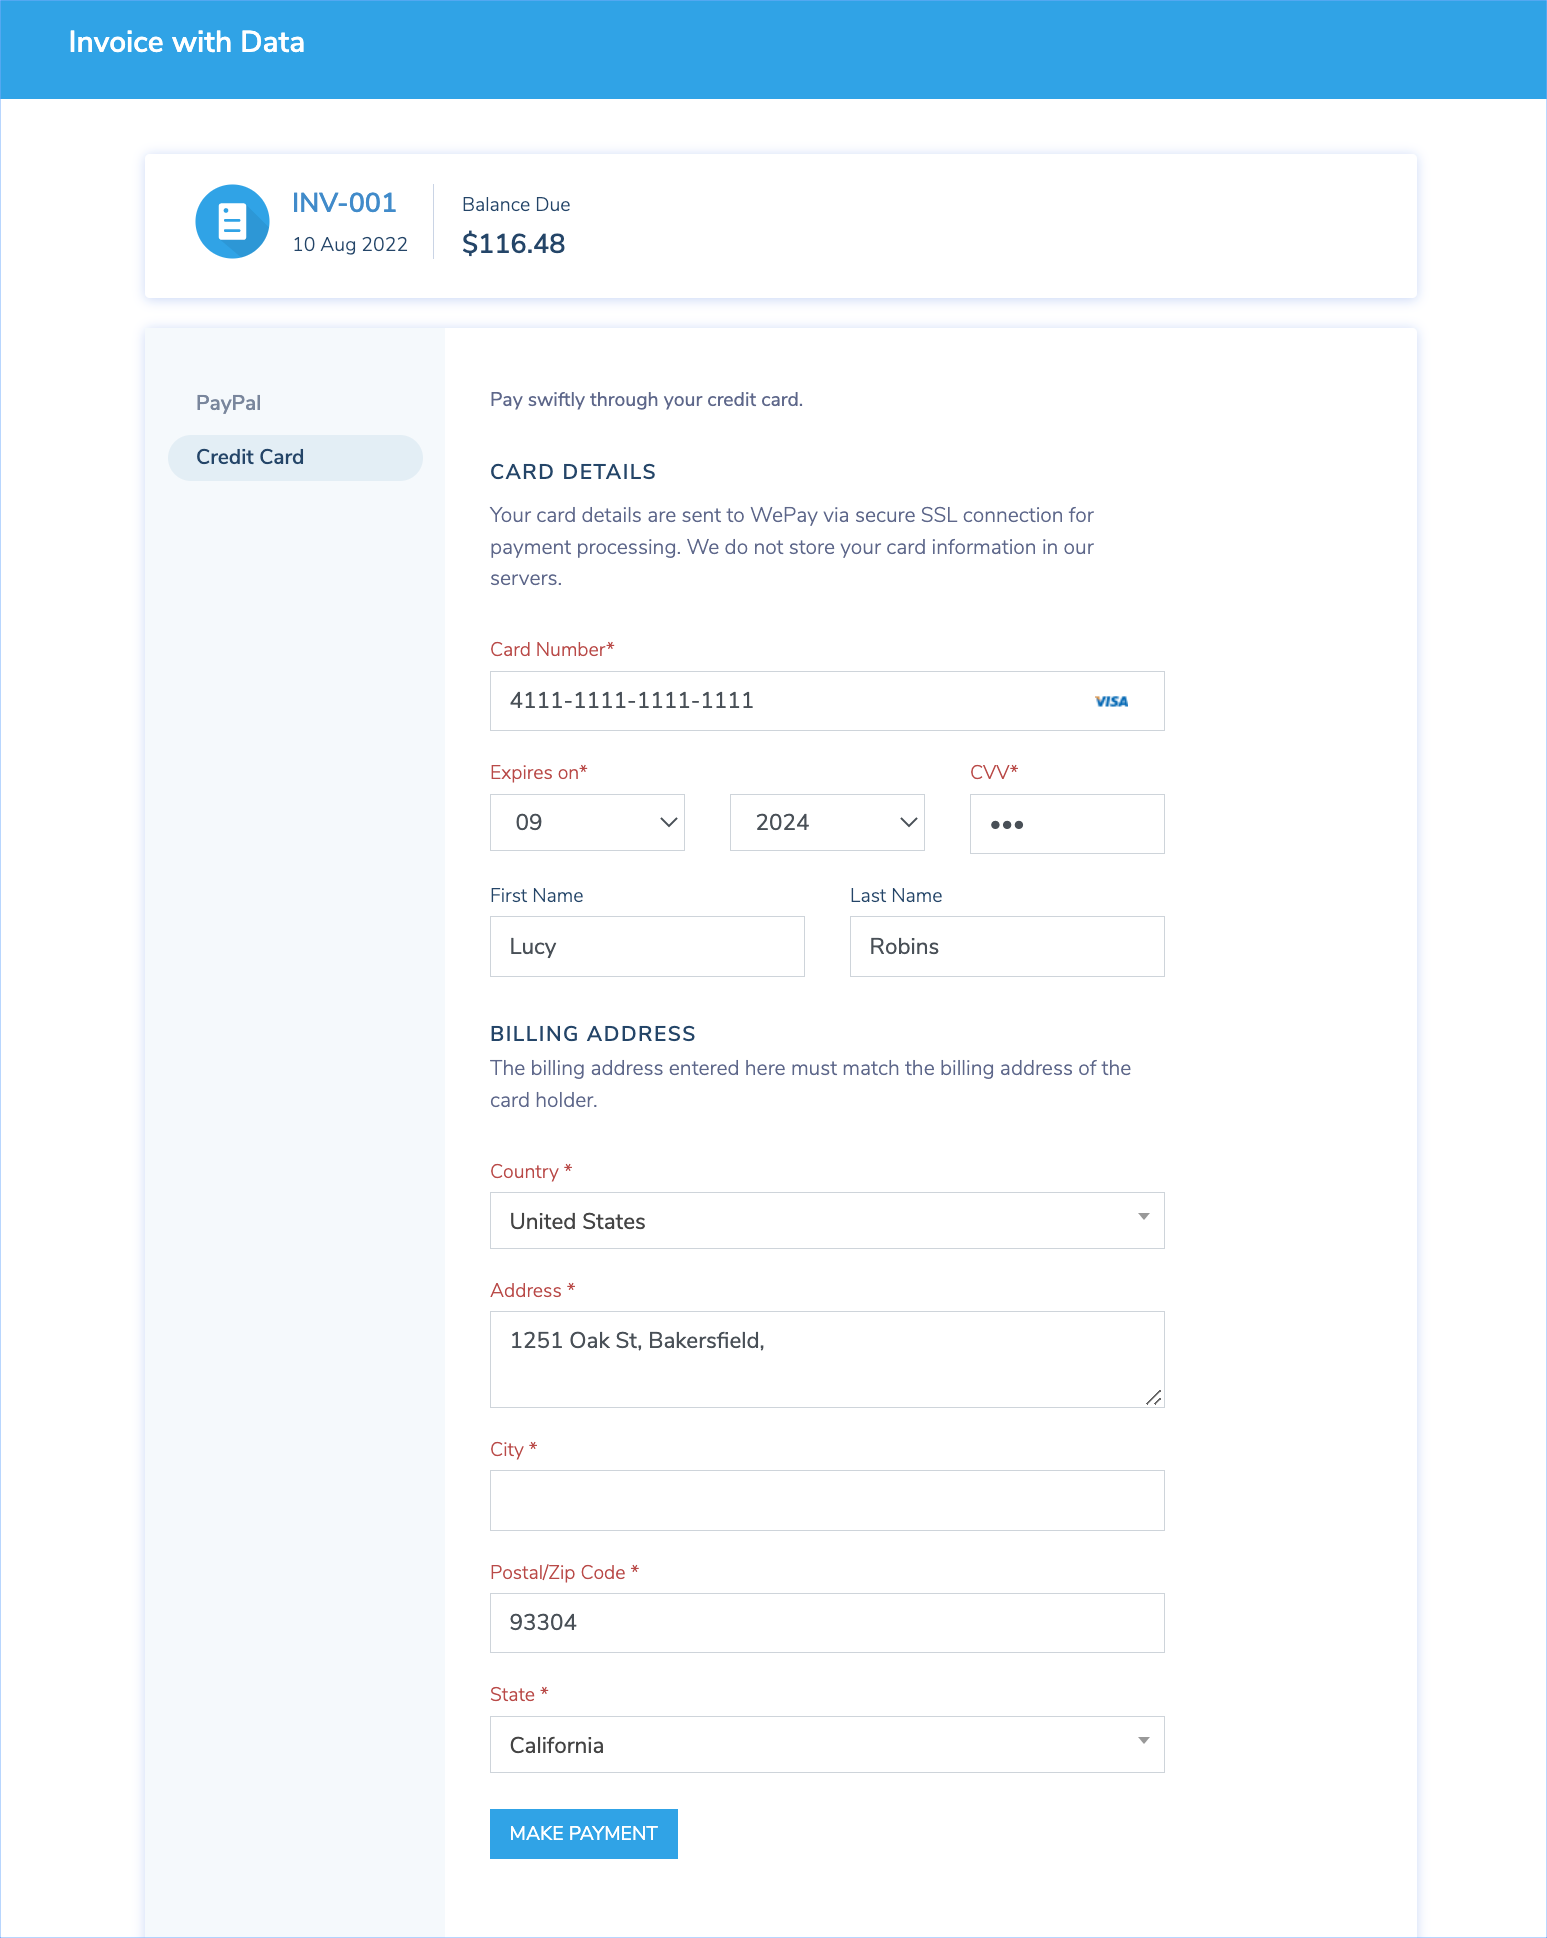Click the CVV input field

[x=1067, y=824]
